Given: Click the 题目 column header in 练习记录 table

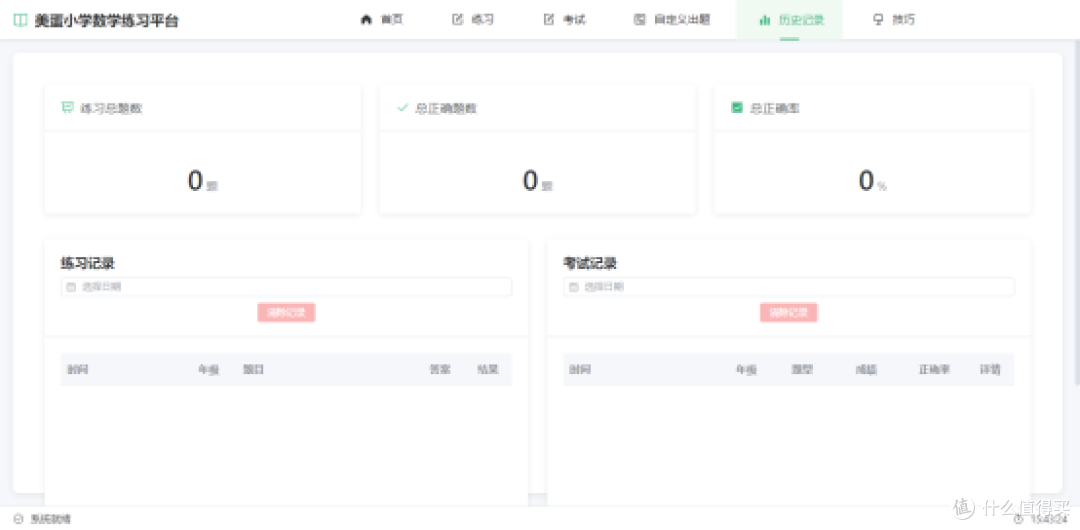Looking at the screenshot, I should click(253, 370).
